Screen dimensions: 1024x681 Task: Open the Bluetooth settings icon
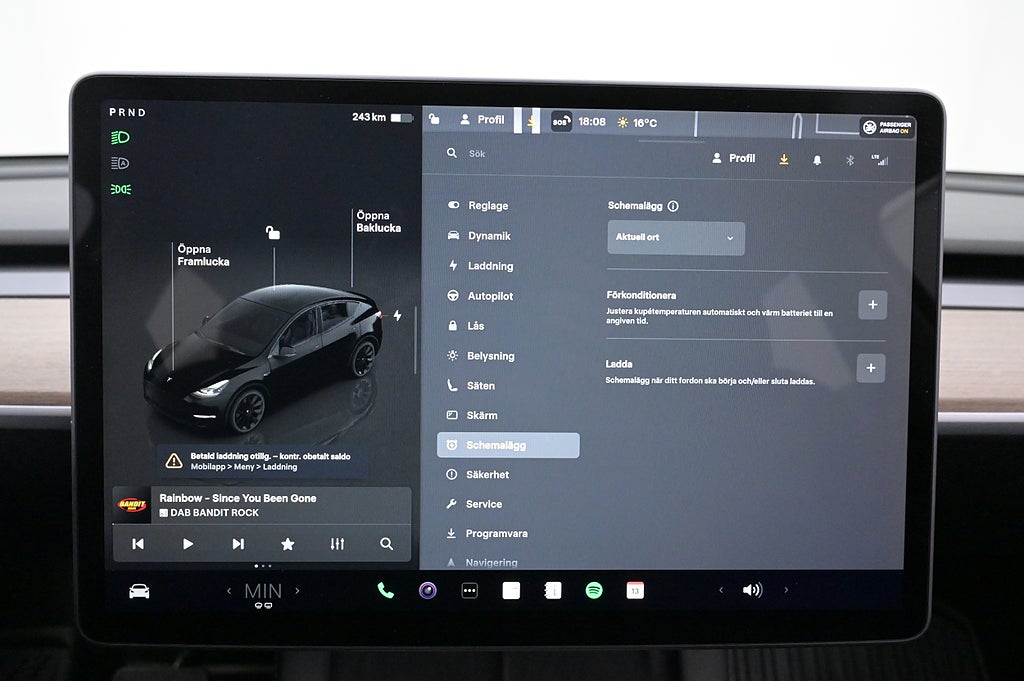[850, 159]
